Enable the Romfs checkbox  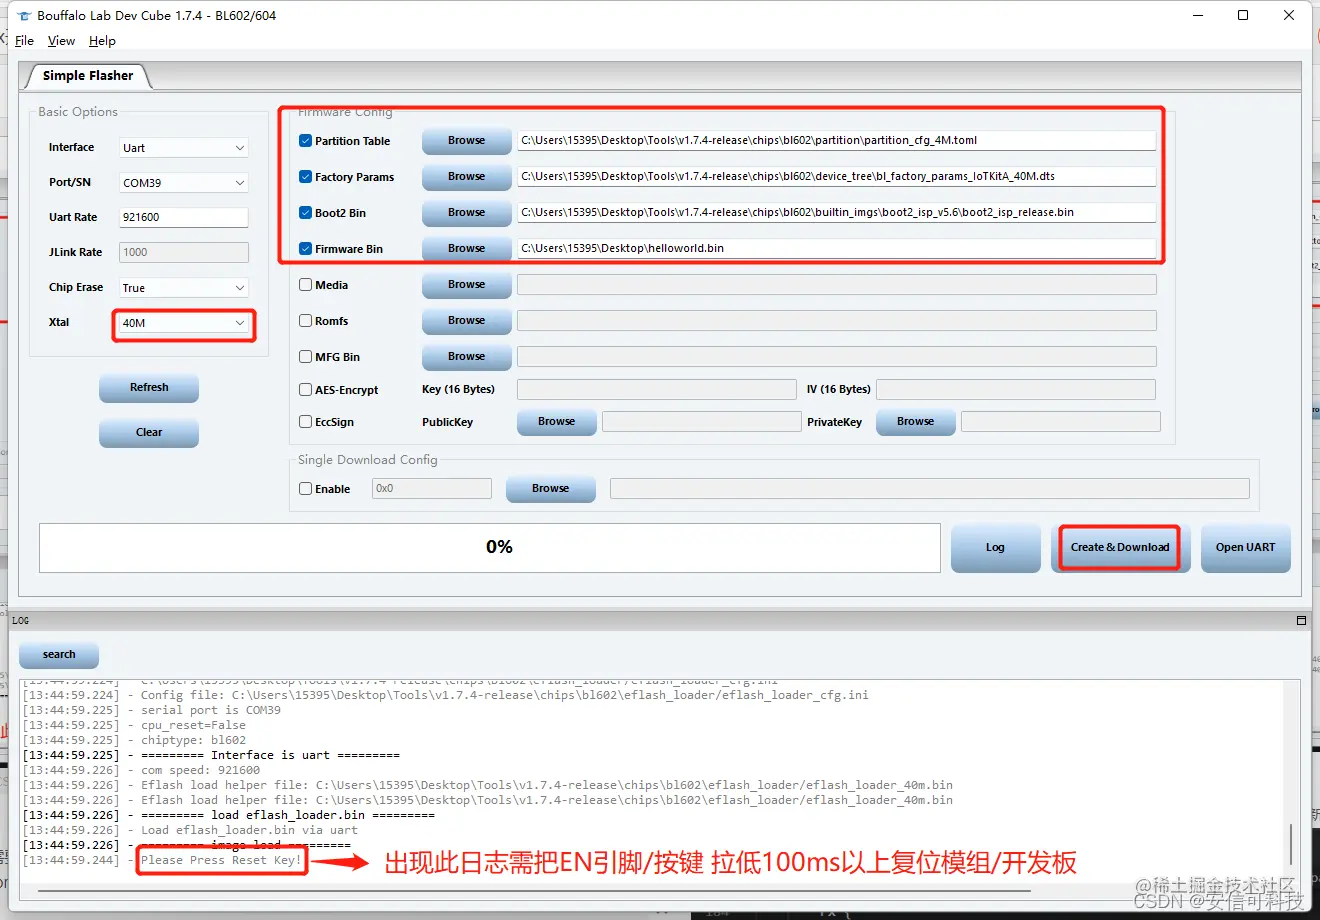(306, 321)
